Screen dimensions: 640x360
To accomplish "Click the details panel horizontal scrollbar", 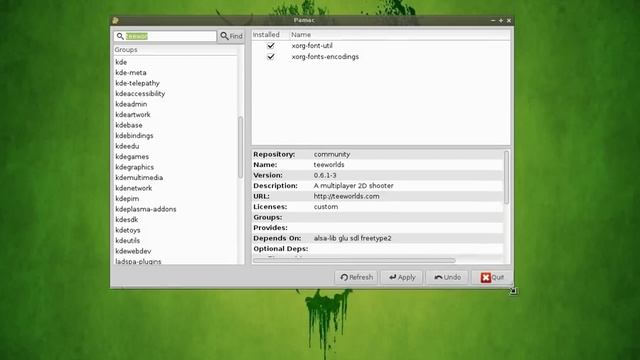I will point(354,260).
